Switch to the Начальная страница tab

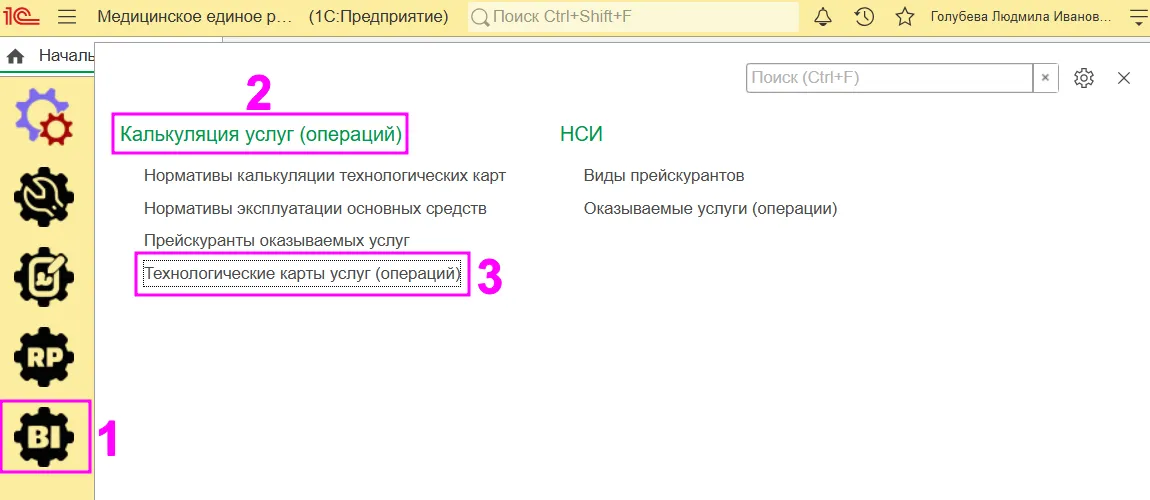[x=67, y=56]
